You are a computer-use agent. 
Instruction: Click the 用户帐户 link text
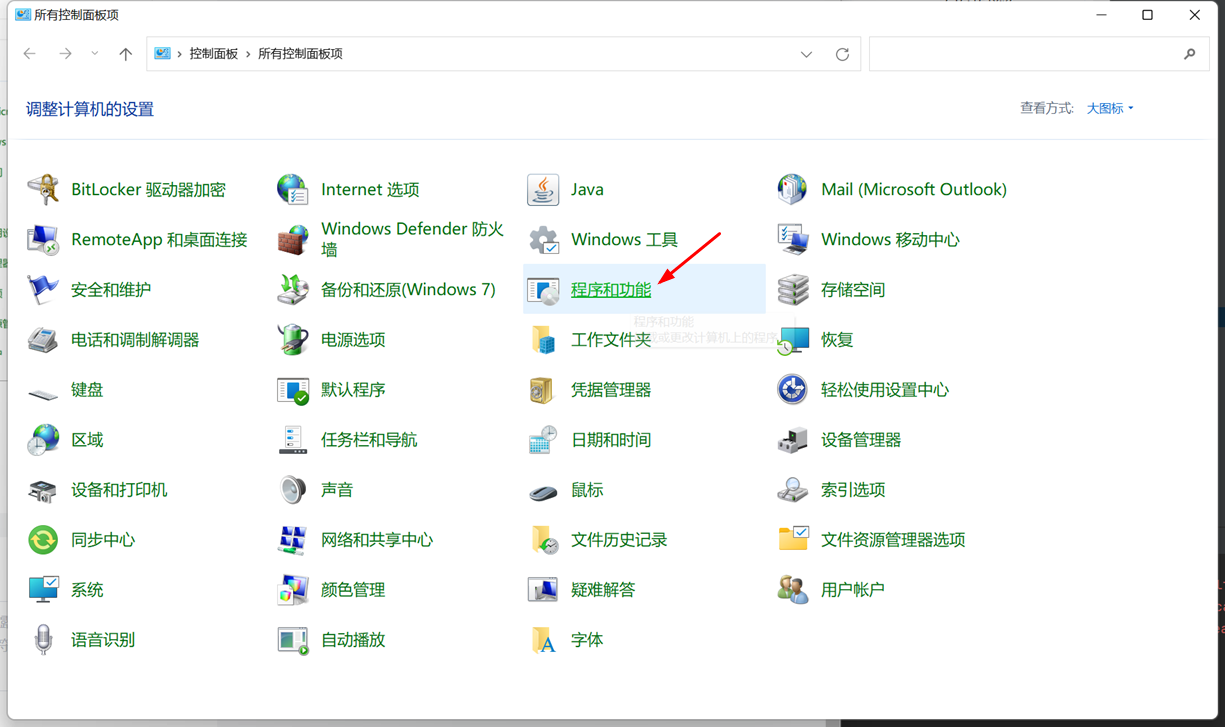pyautogui.click(x=853, y=590)
